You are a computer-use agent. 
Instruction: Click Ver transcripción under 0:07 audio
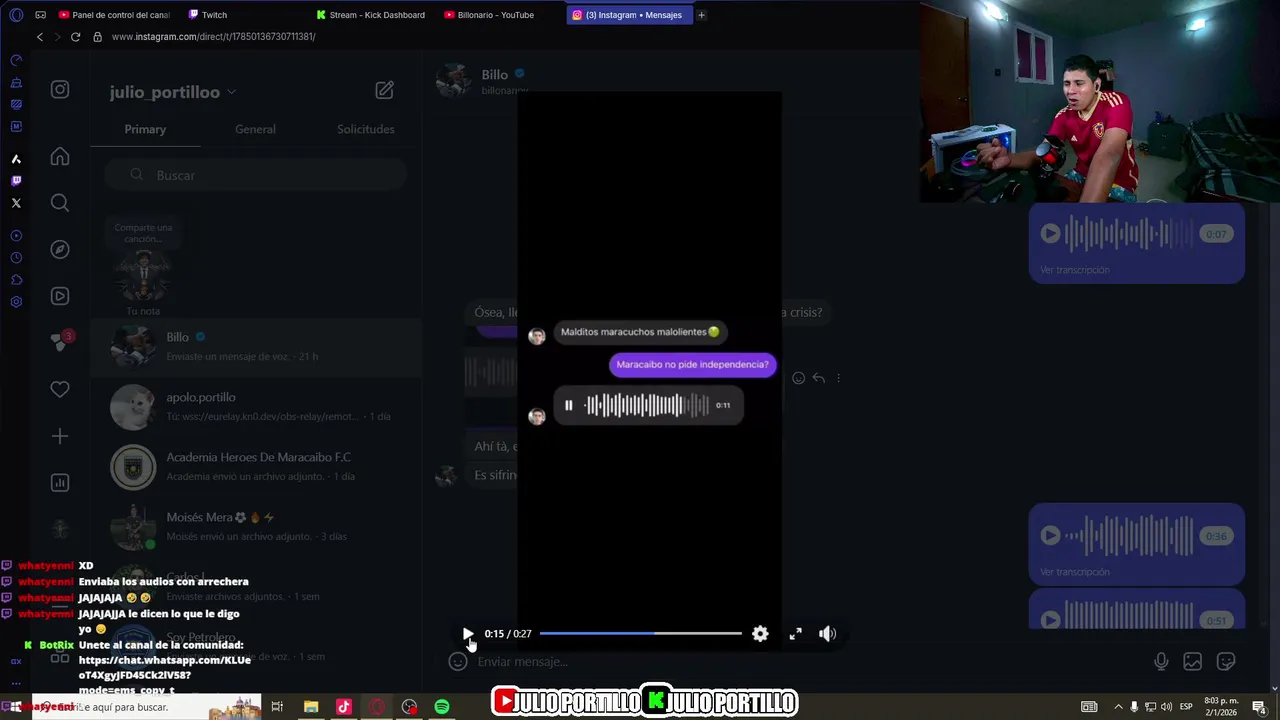click(1074, 270)
